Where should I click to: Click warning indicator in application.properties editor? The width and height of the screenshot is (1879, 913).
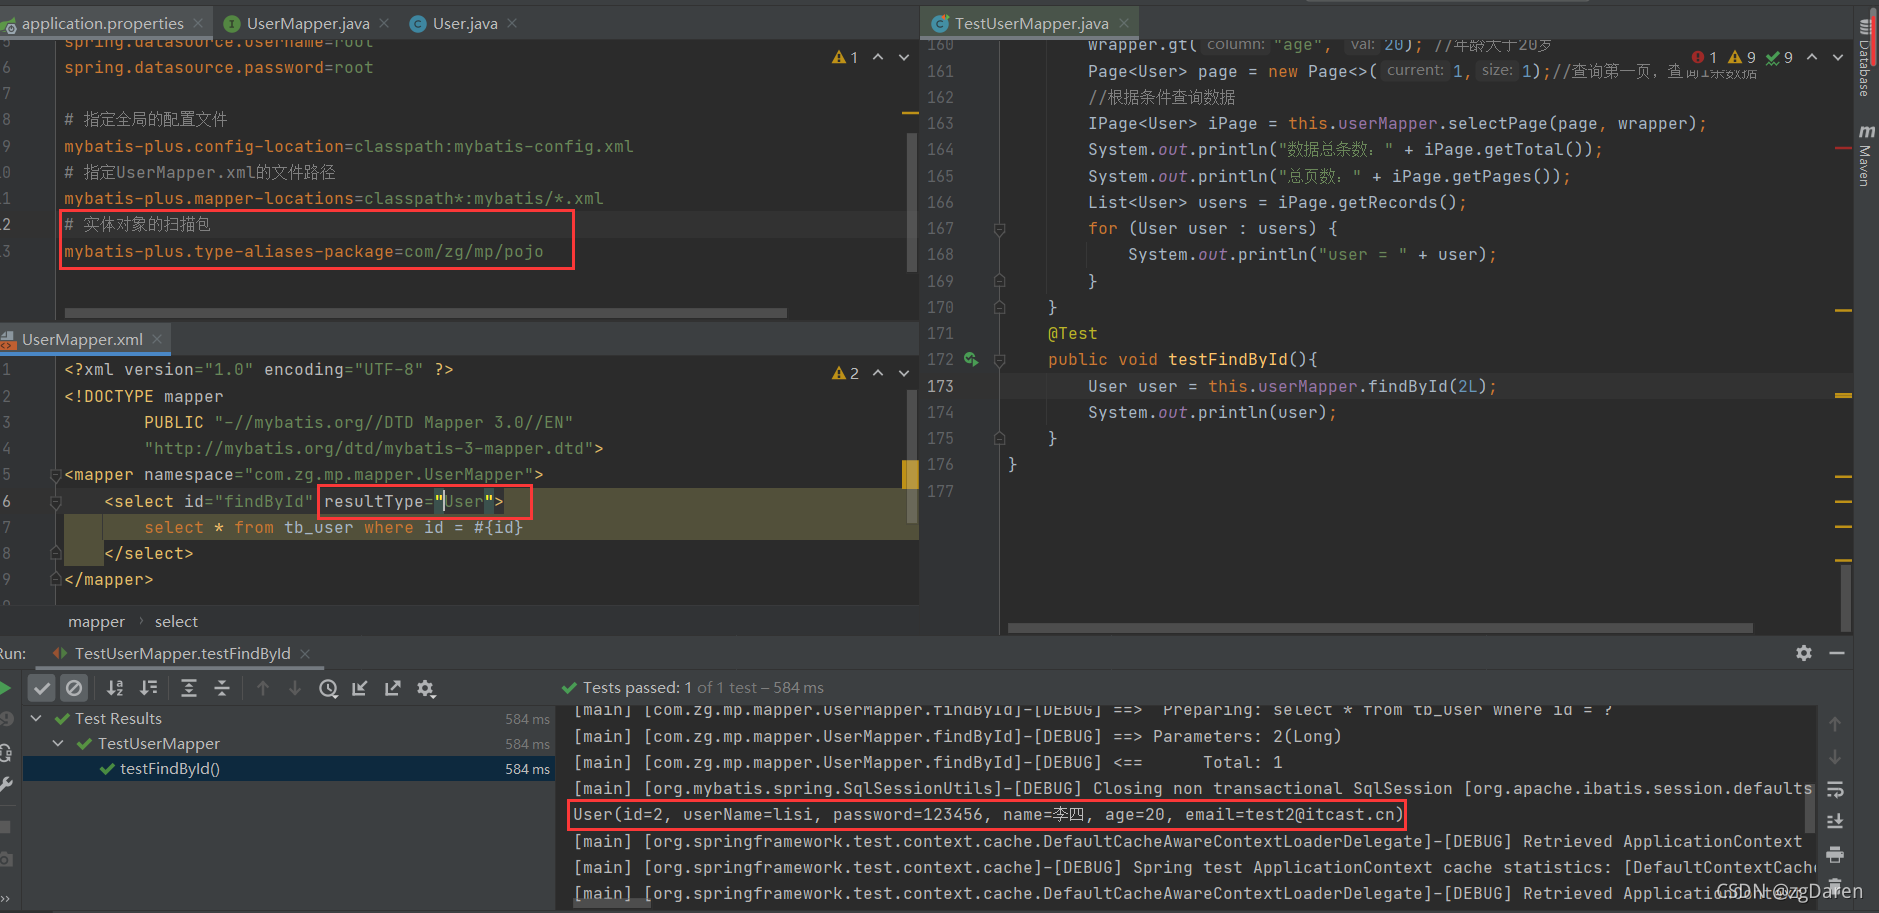845,58
